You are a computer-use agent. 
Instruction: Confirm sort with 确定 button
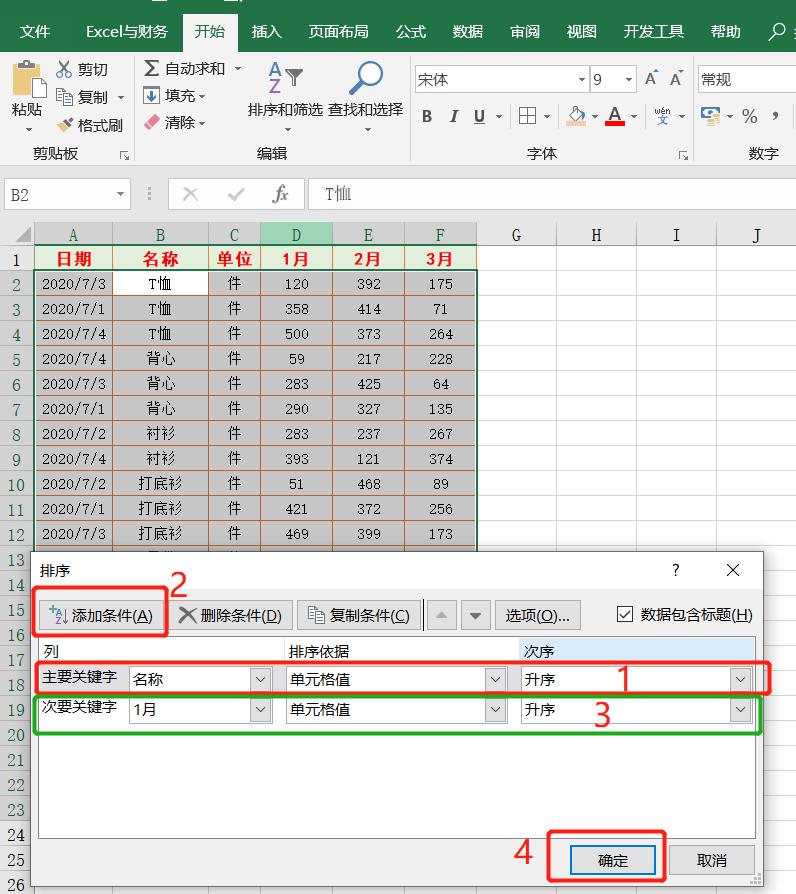[613, 860]
